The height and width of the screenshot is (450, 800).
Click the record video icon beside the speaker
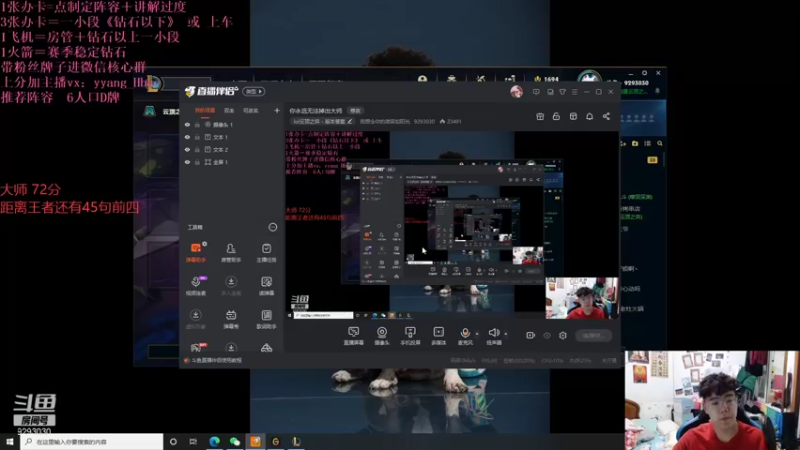[x=531, y=335]
